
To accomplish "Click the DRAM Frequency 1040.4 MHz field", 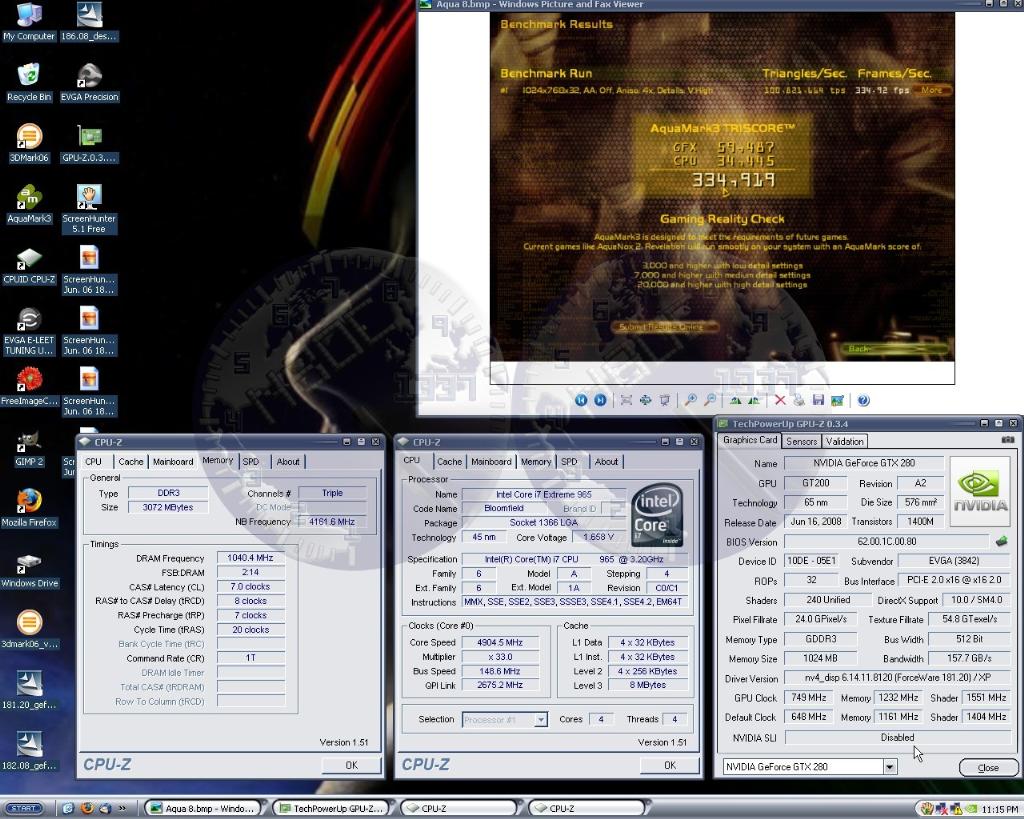I will (250, 558).
